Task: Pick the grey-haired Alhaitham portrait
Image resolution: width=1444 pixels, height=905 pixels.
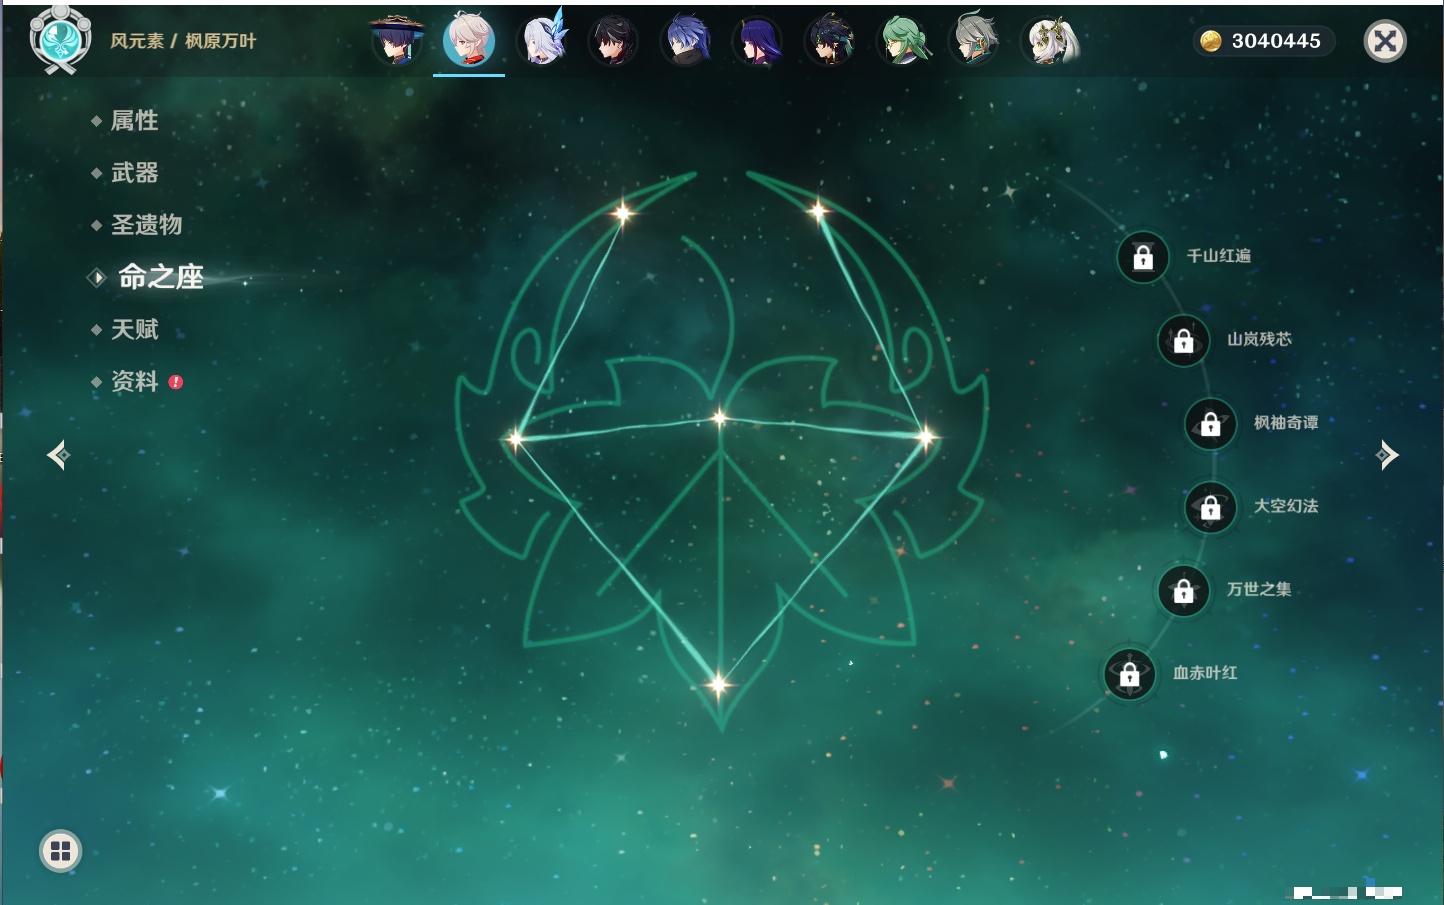Action: click(x=975, y=41)
